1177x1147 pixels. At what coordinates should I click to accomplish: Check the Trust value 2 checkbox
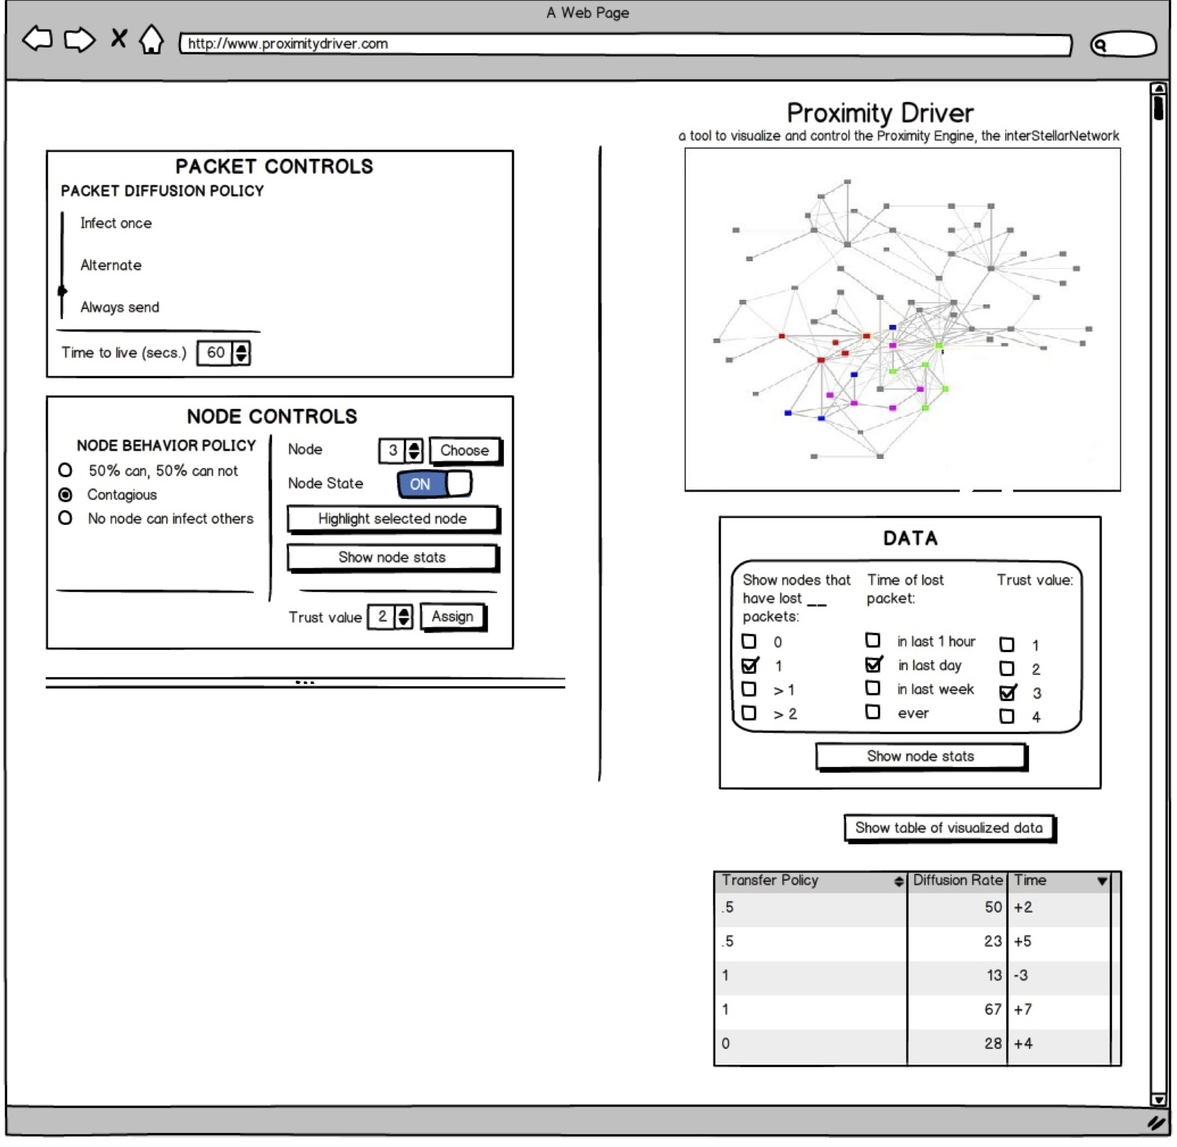point(1007,669)
